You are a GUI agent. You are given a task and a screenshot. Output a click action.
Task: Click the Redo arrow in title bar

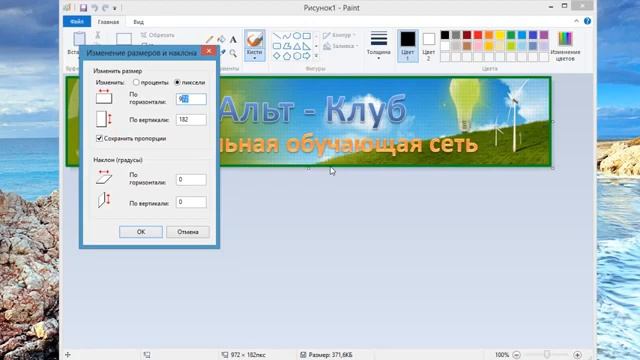tap(105, 8)
